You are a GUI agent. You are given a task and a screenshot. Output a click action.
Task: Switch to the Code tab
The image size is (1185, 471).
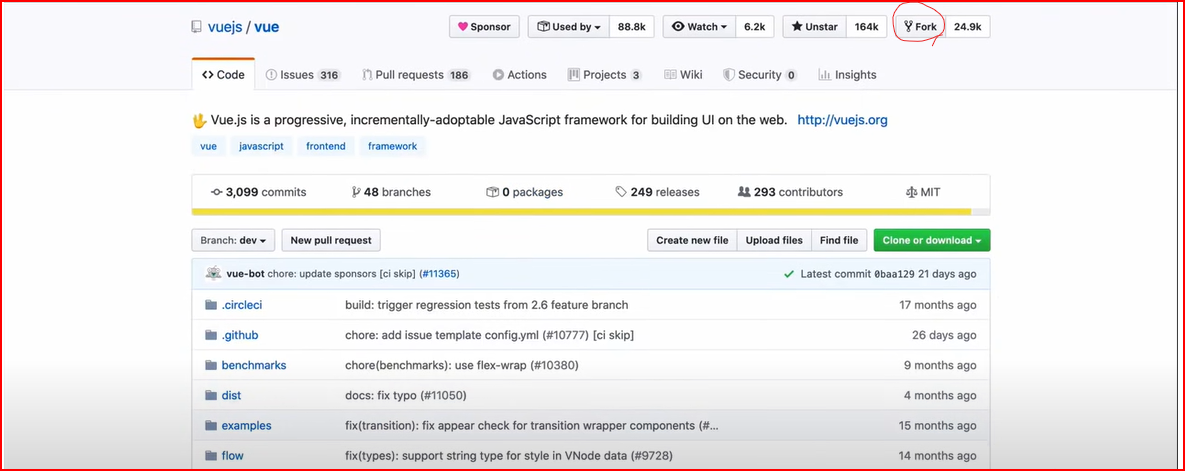223,75
